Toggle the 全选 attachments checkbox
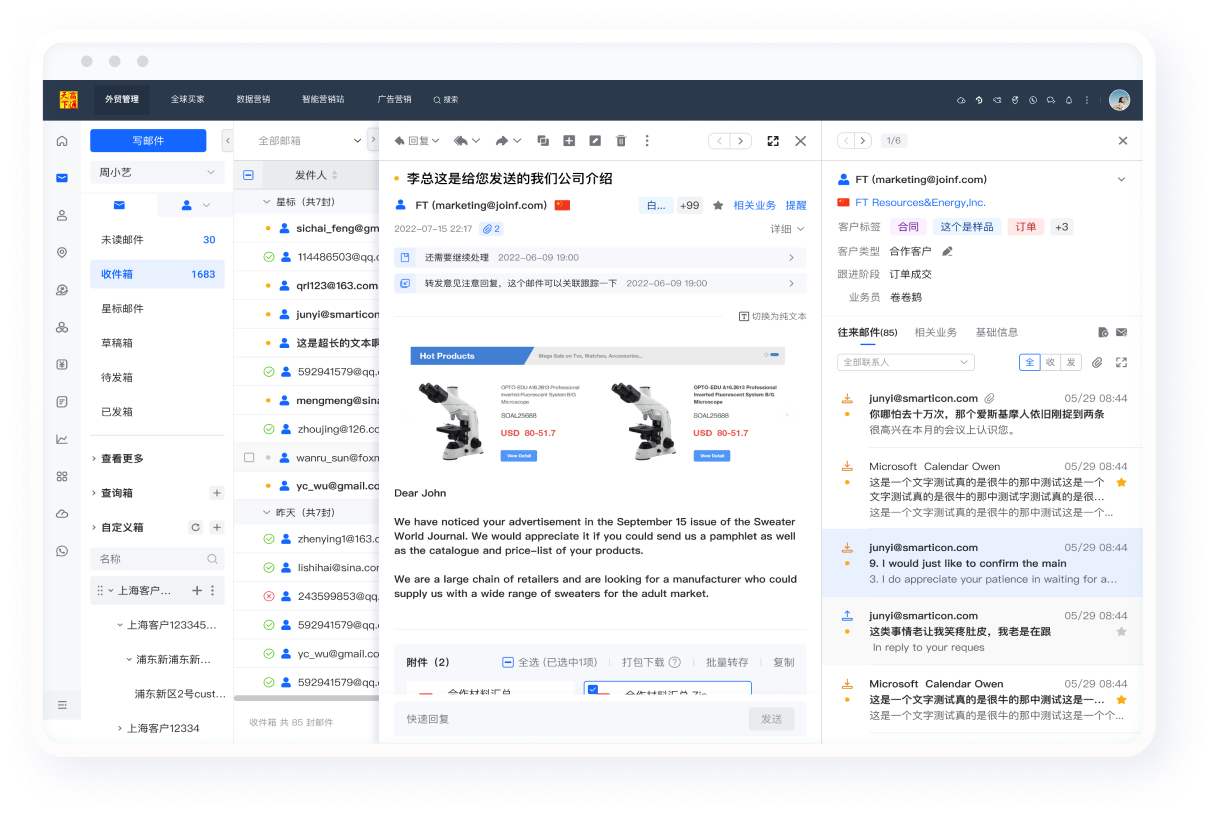The width and height of the screenshot is (1212, 813). click(x=508, y=662)
